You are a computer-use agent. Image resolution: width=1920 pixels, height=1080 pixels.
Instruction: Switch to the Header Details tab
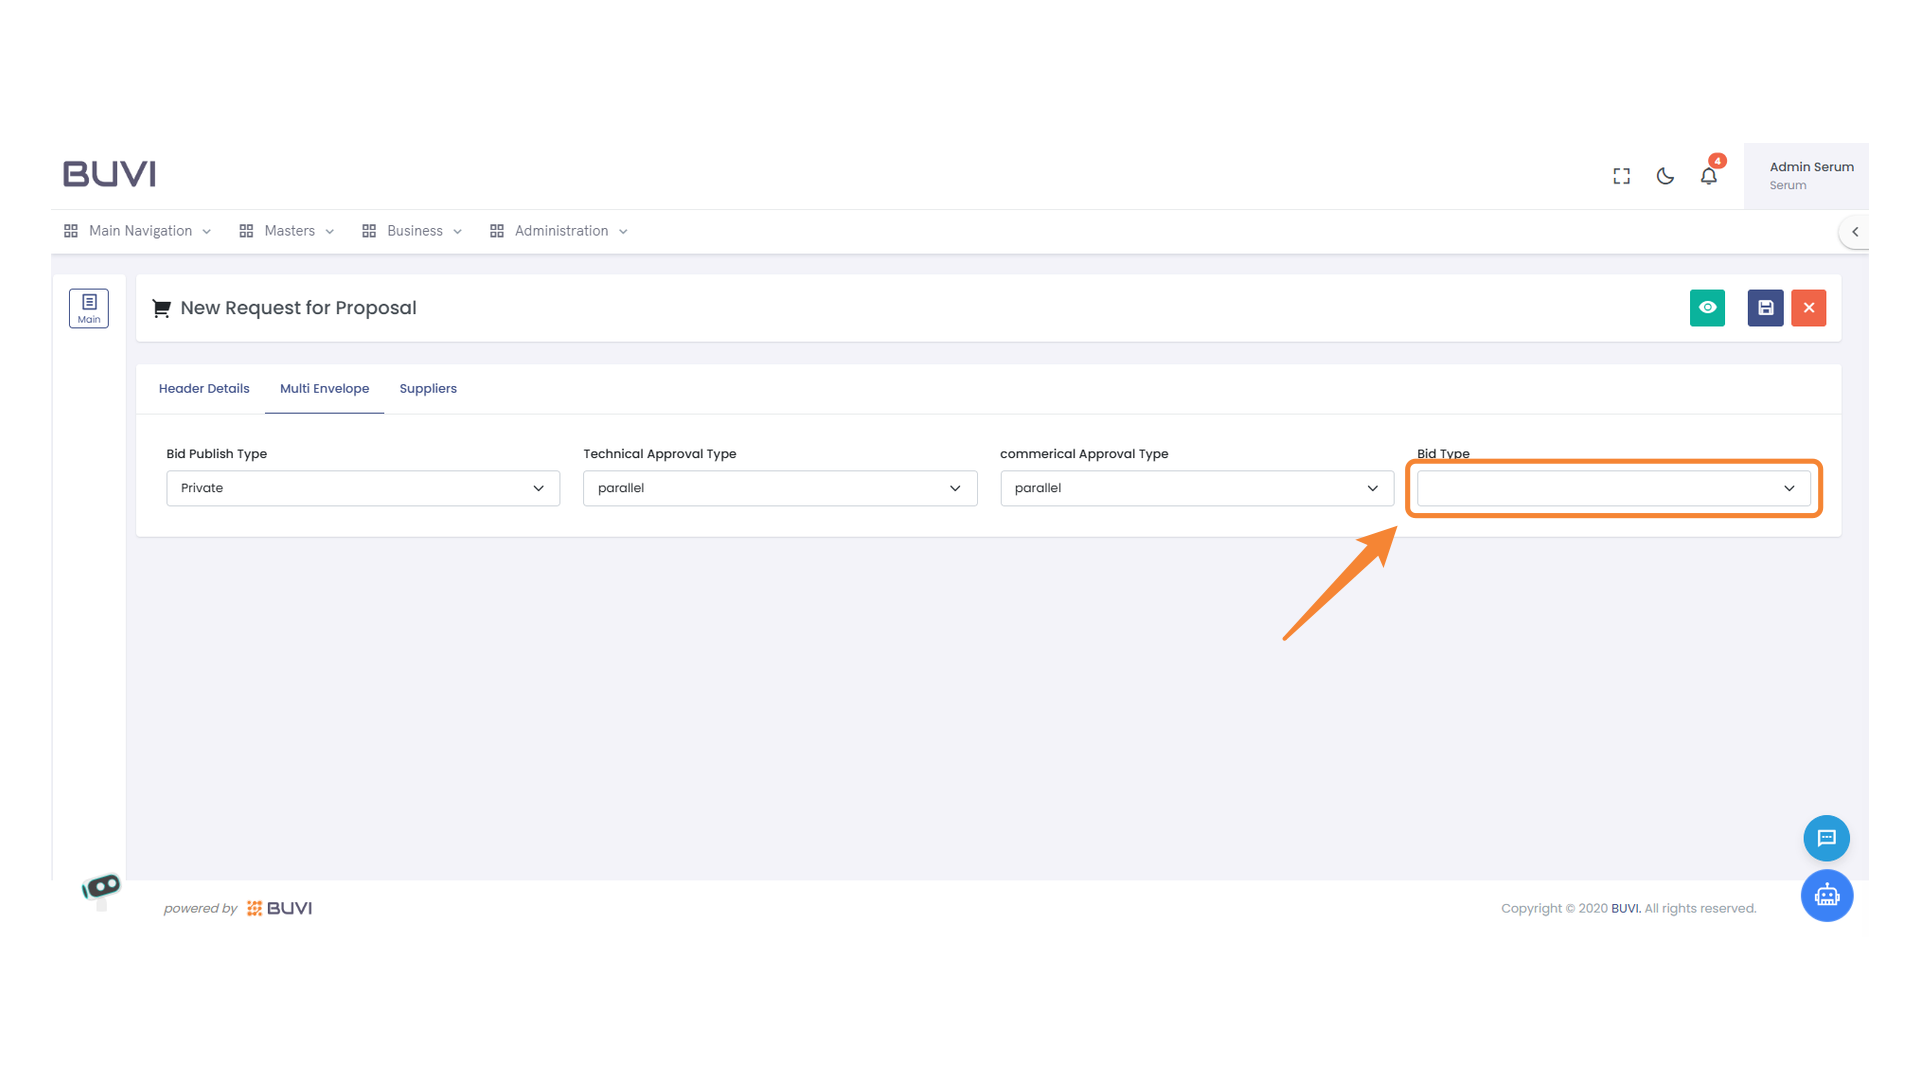click(x=204, y=388)
